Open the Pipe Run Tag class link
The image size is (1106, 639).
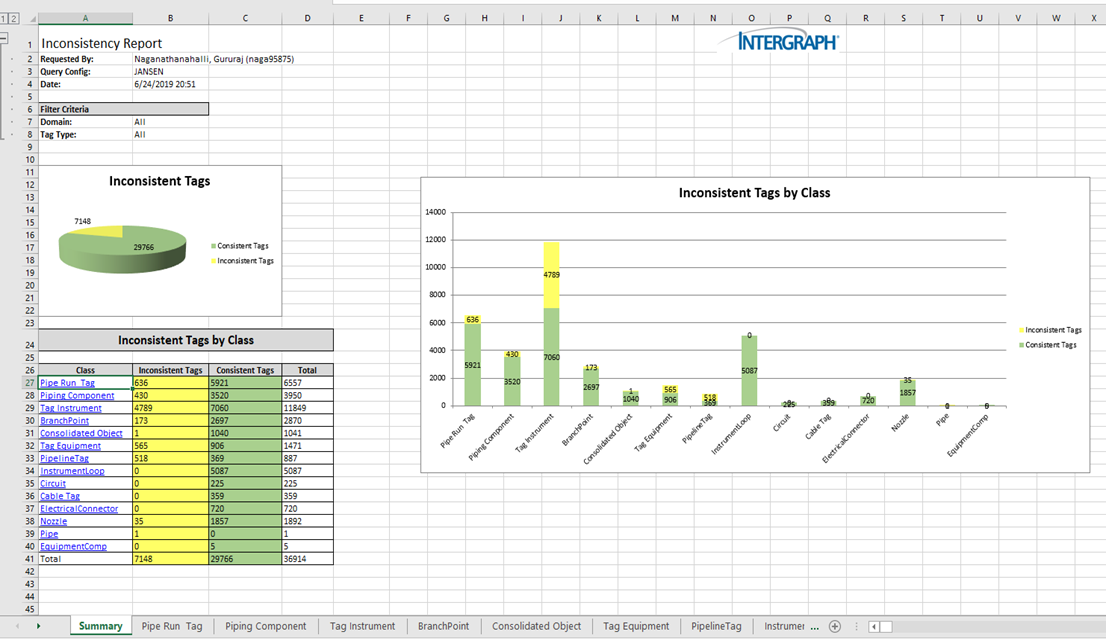[x=67, y=383]
